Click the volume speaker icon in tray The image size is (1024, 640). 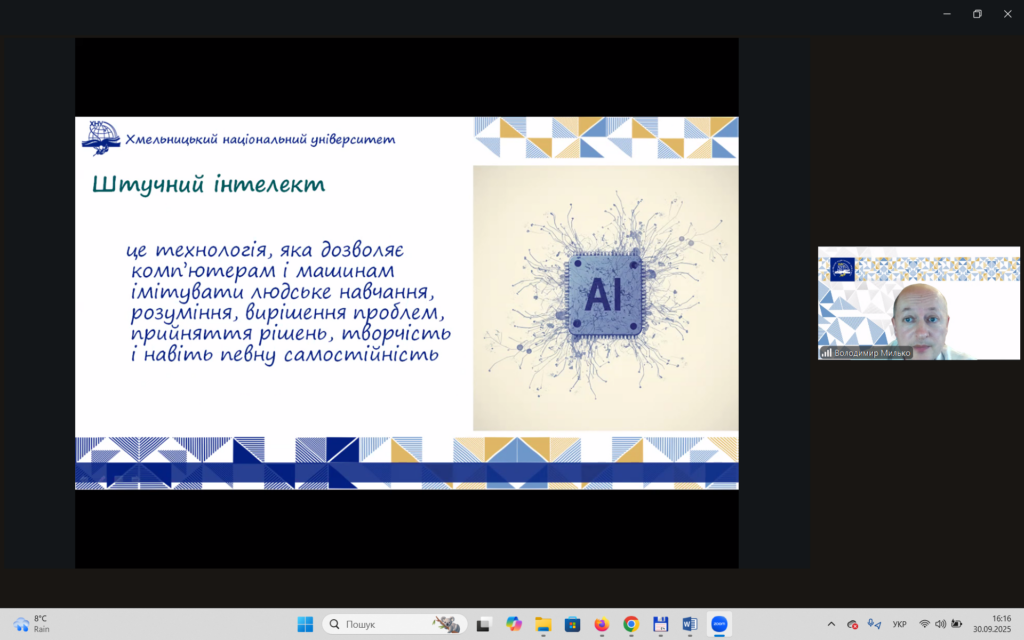[941, 624]
